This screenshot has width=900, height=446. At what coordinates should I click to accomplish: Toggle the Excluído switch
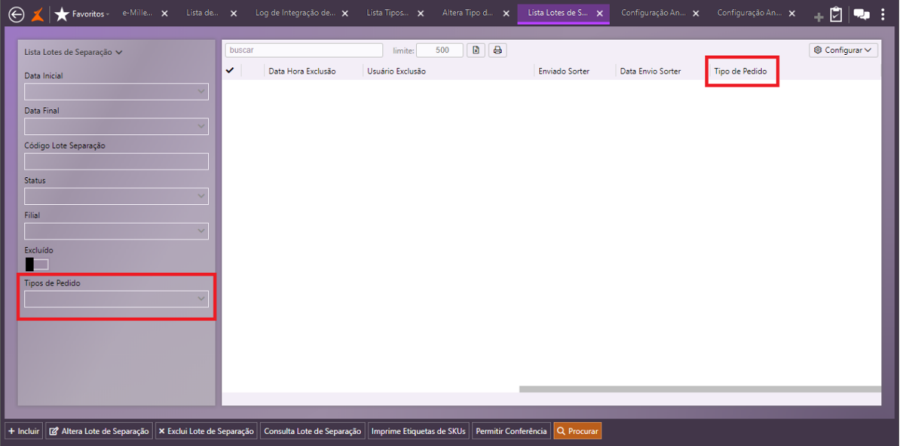pos(37,264)
